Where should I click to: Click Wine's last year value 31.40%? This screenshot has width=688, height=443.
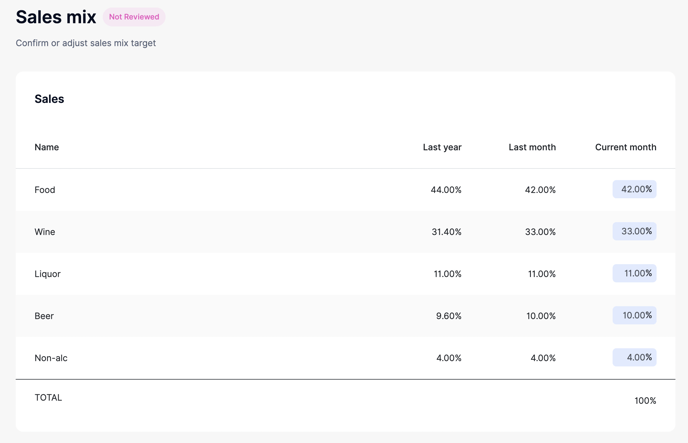(x=446, y=232)
